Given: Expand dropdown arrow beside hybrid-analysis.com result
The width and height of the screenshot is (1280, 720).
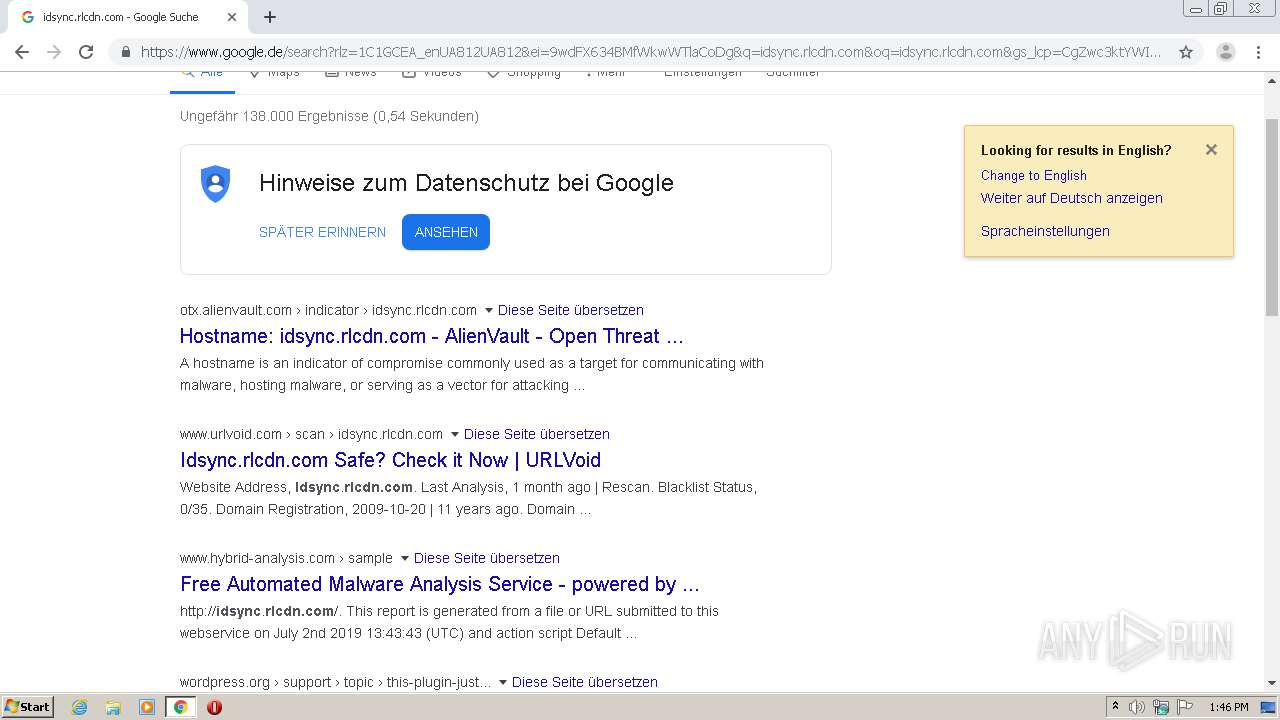Looking at the screenshot, I should 404,558.
